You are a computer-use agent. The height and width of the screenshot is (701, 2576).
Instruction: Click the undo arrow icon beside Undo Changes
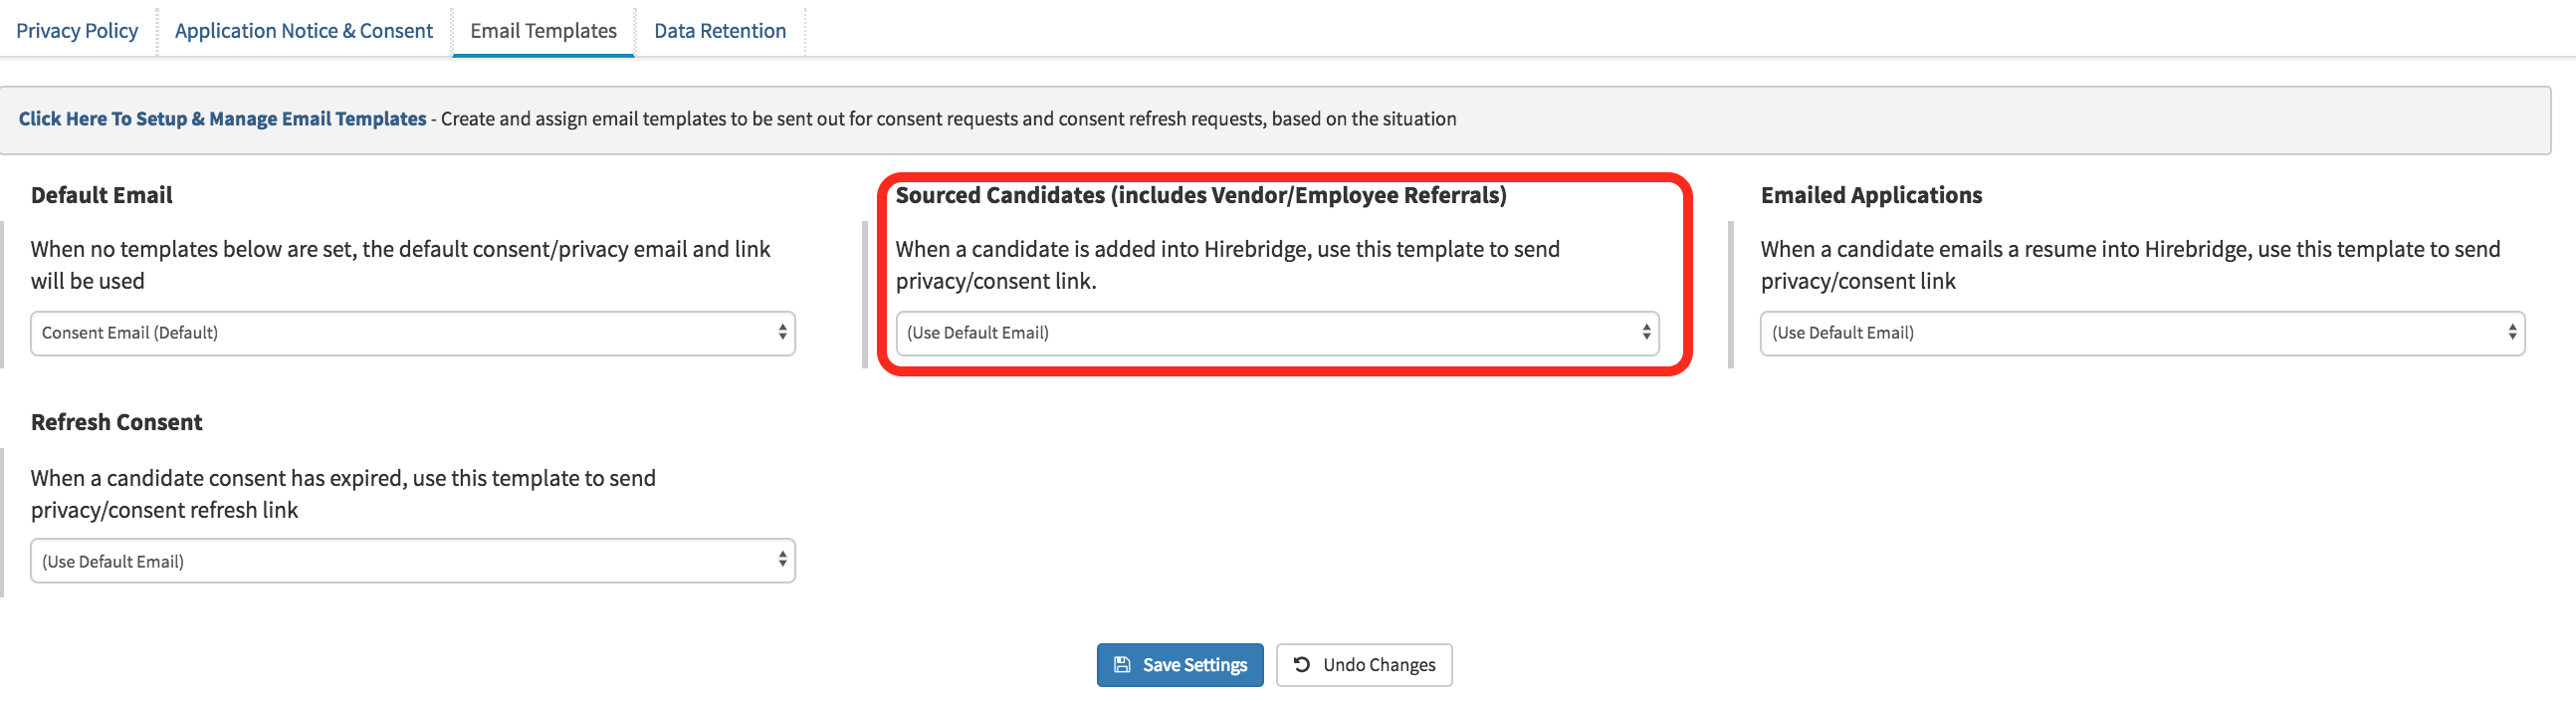[x=1301, y=664]
